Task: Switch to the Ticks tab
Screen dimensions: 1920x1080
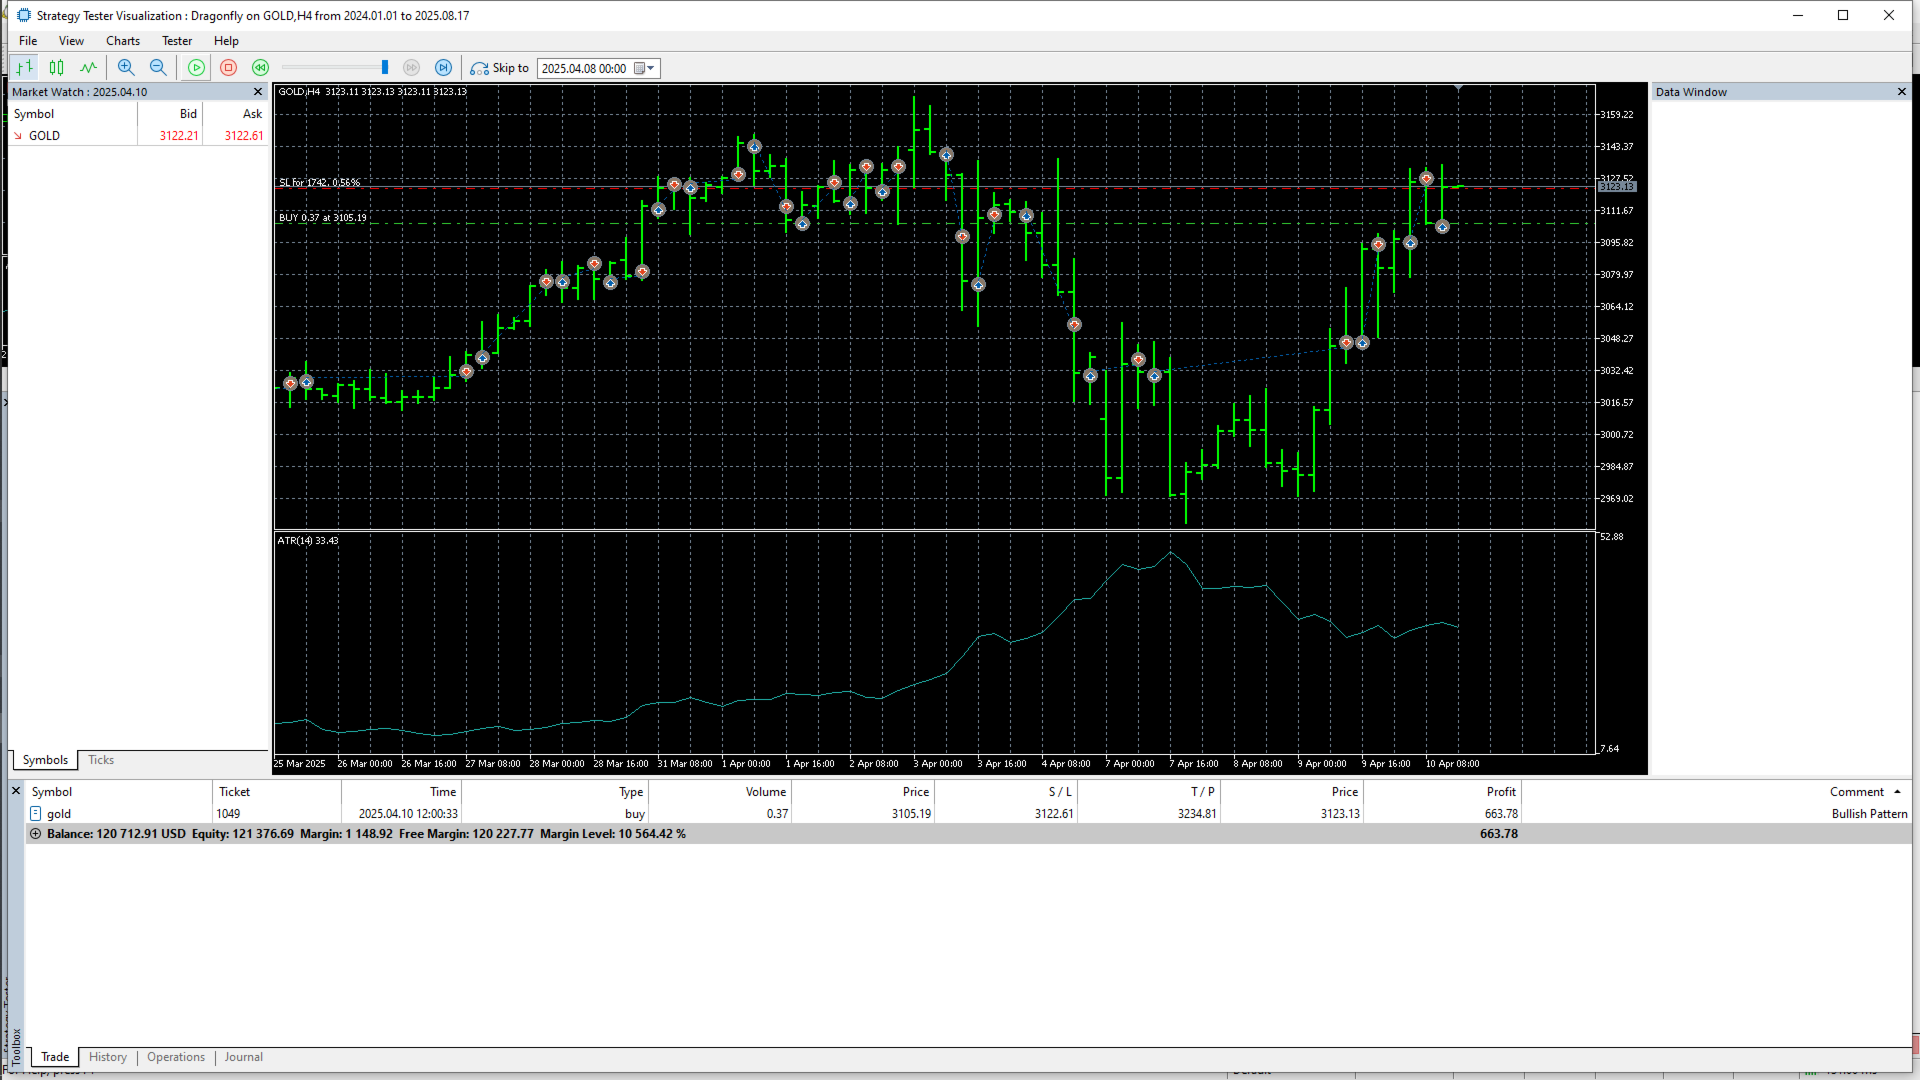Action: pos(101,760)
